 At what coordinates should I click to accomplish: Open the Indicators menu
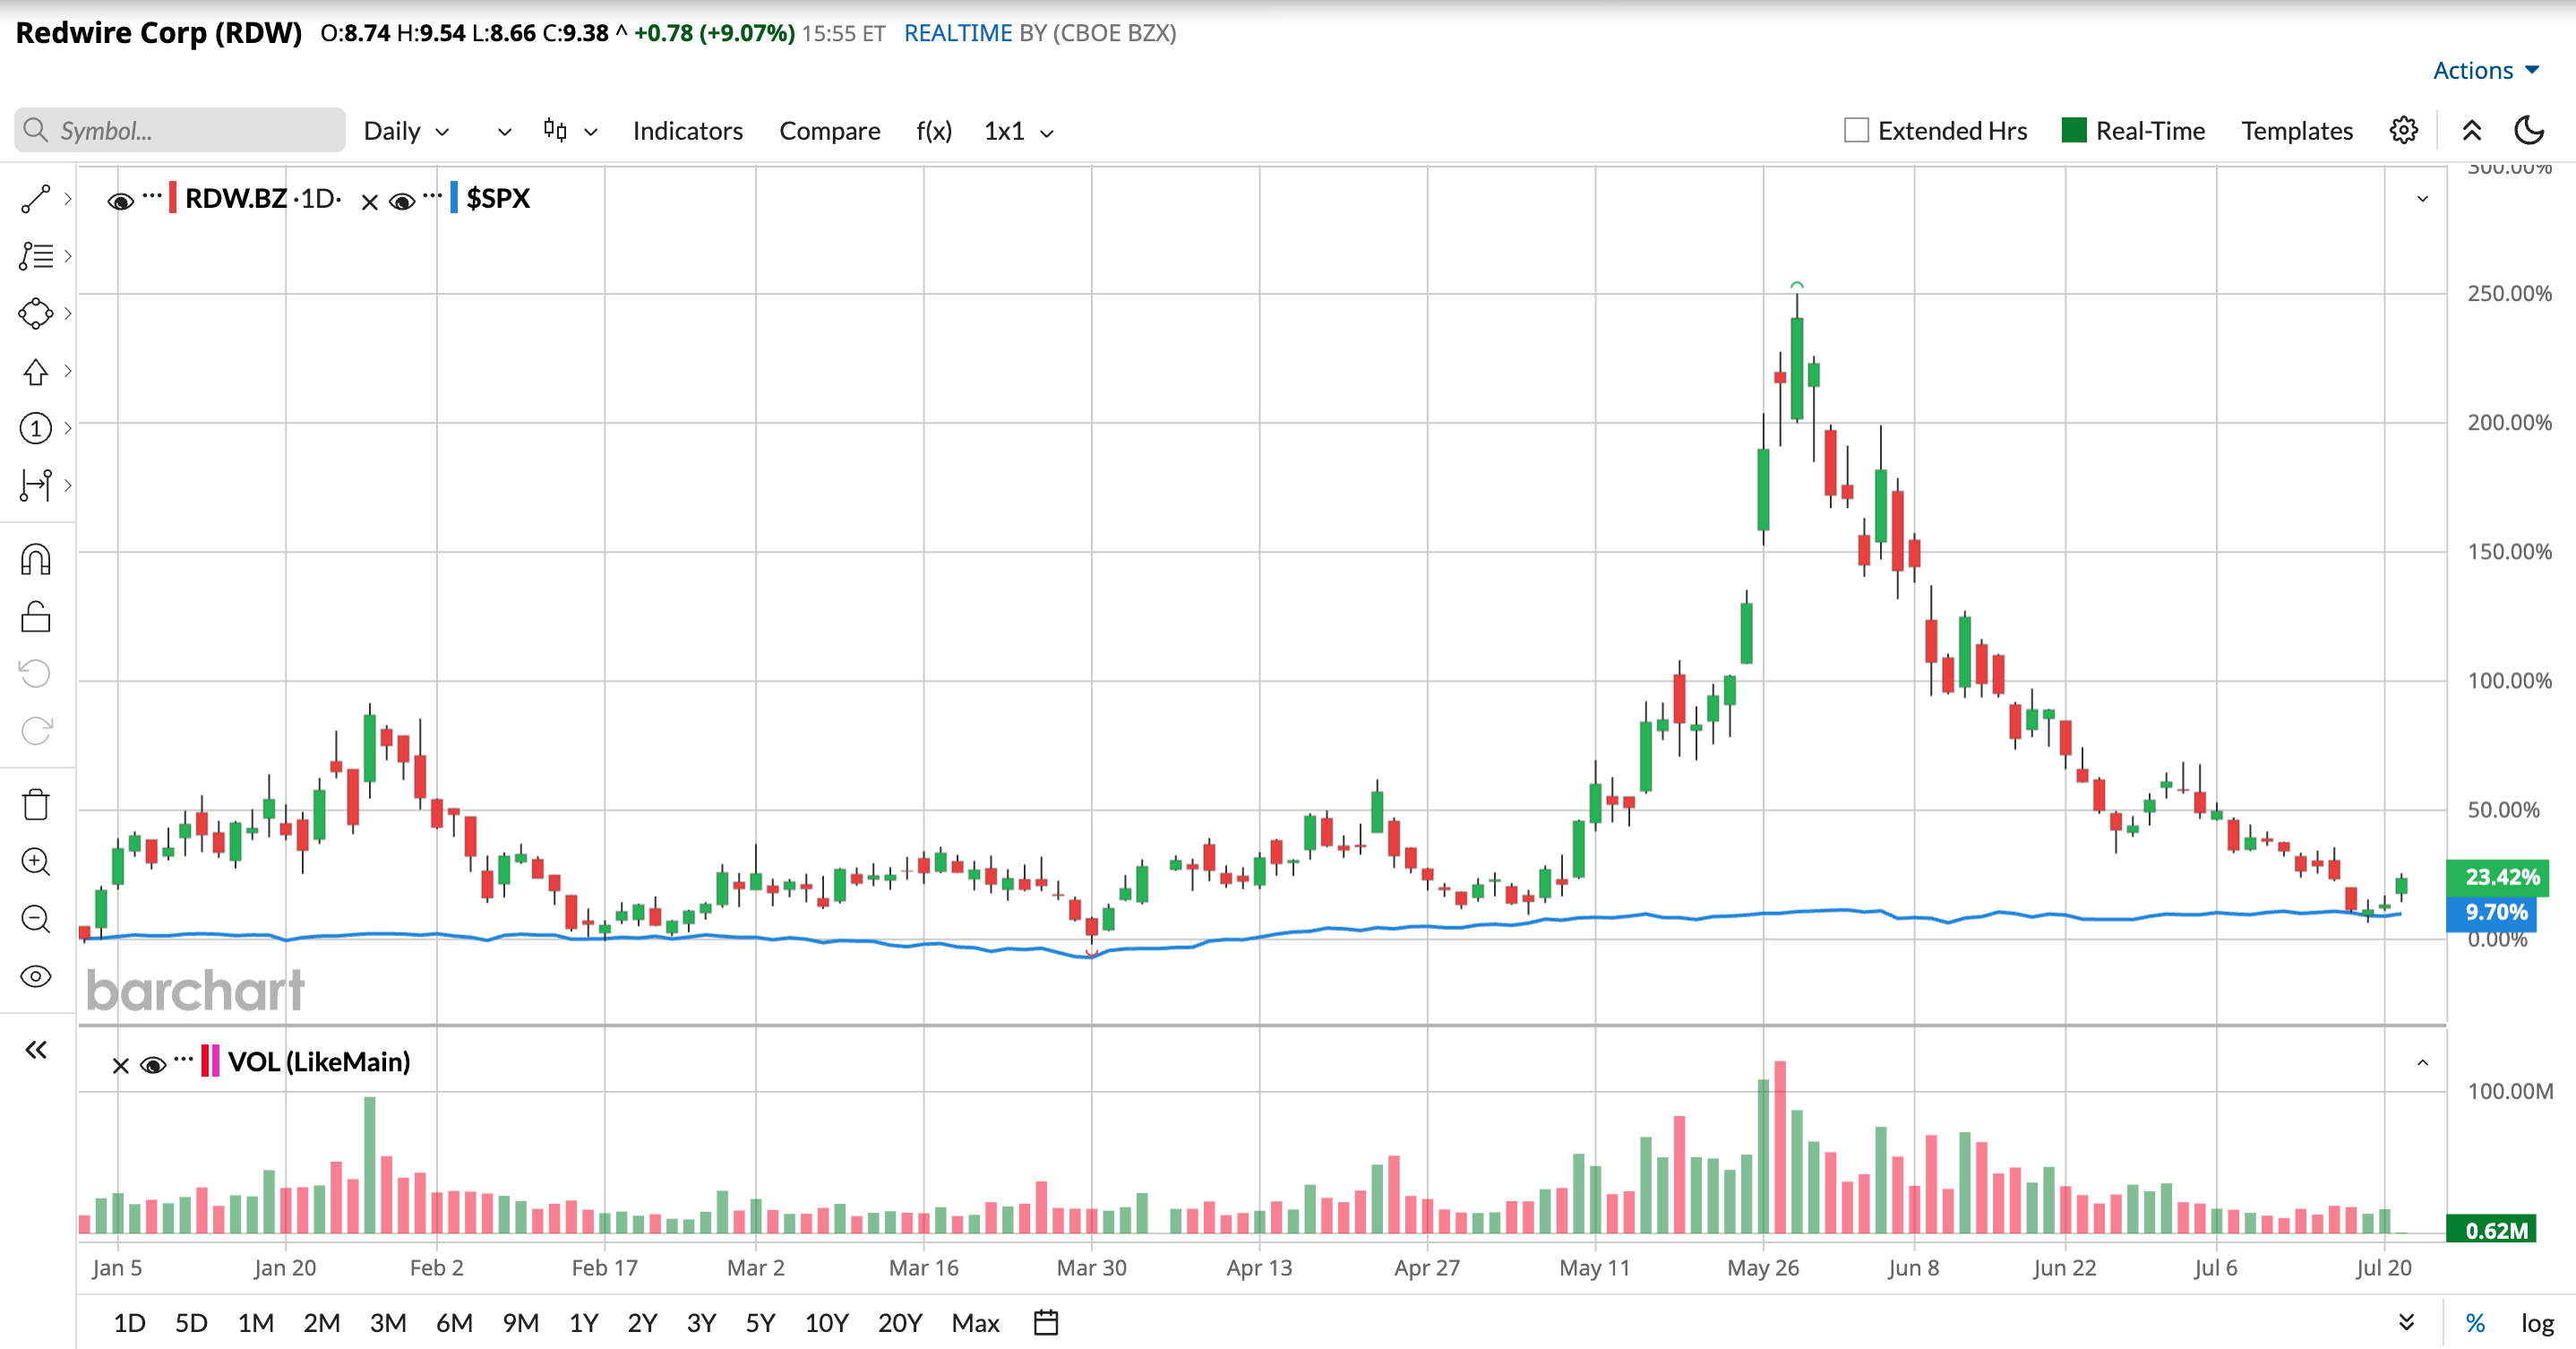[x=687, y=130]
